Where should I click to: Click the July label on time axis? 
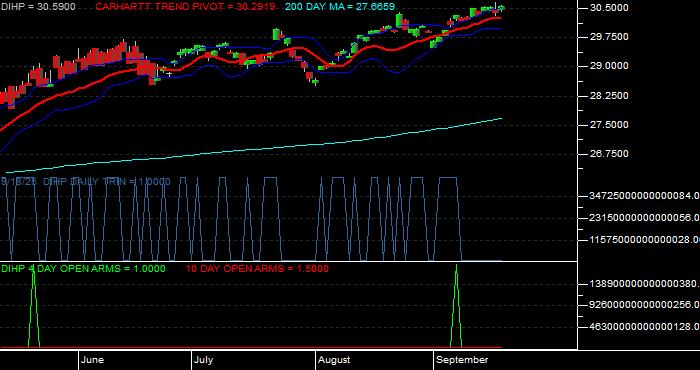pos(204,360)
